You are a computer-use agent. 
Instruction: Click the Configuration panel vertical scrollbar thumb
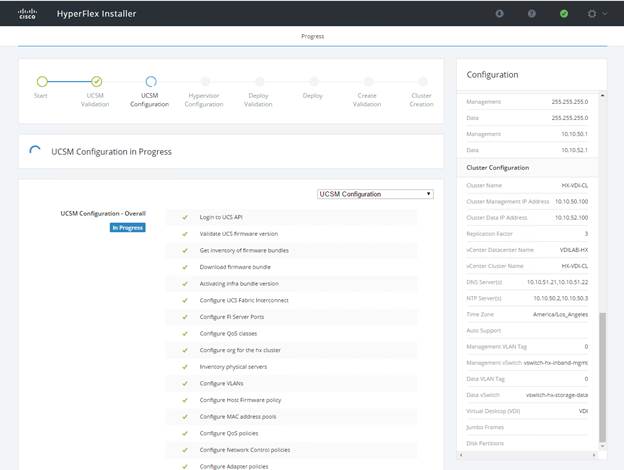tap(603, 377)
